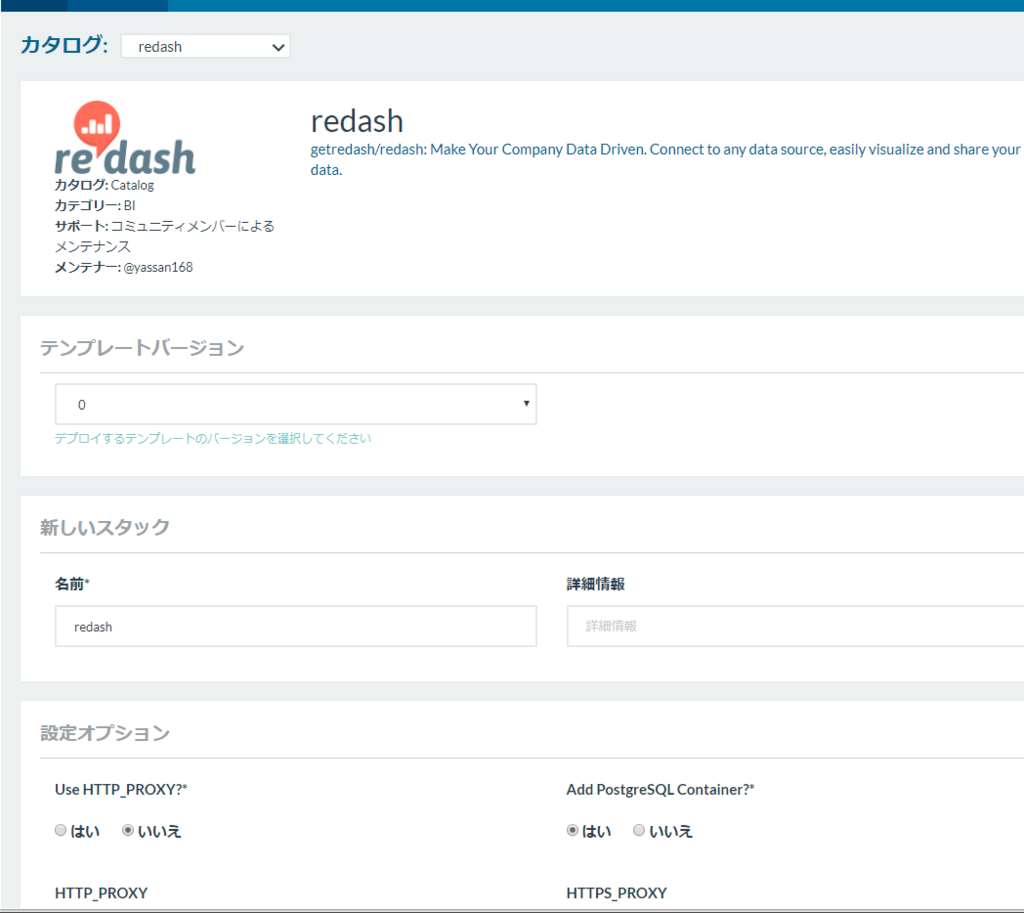Select はい for Use HTTP_PROXY
This screenshot has width=1024, height=913.
61,830
